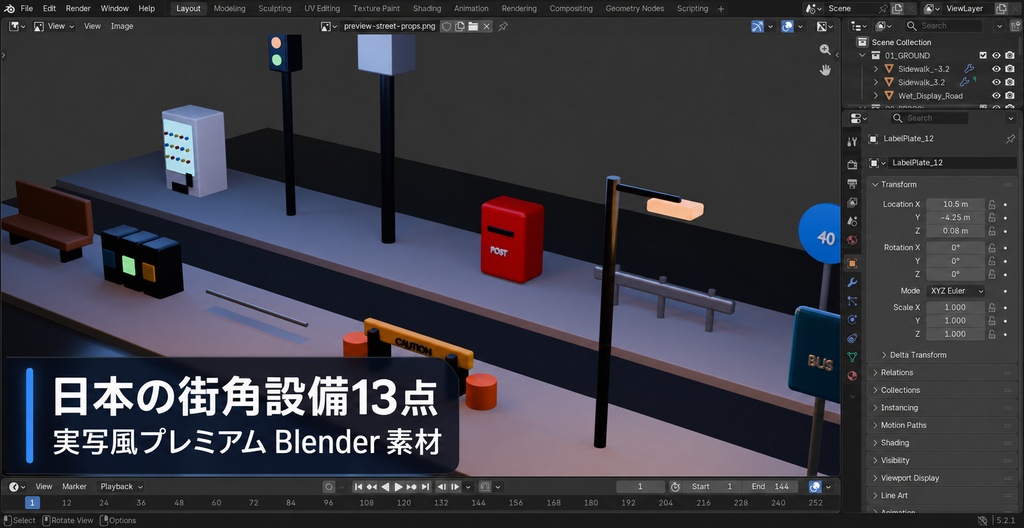Toggle the lock for Scale Z
The image size is (1024, 528).
pyautogui.click(x=992, y=334)
